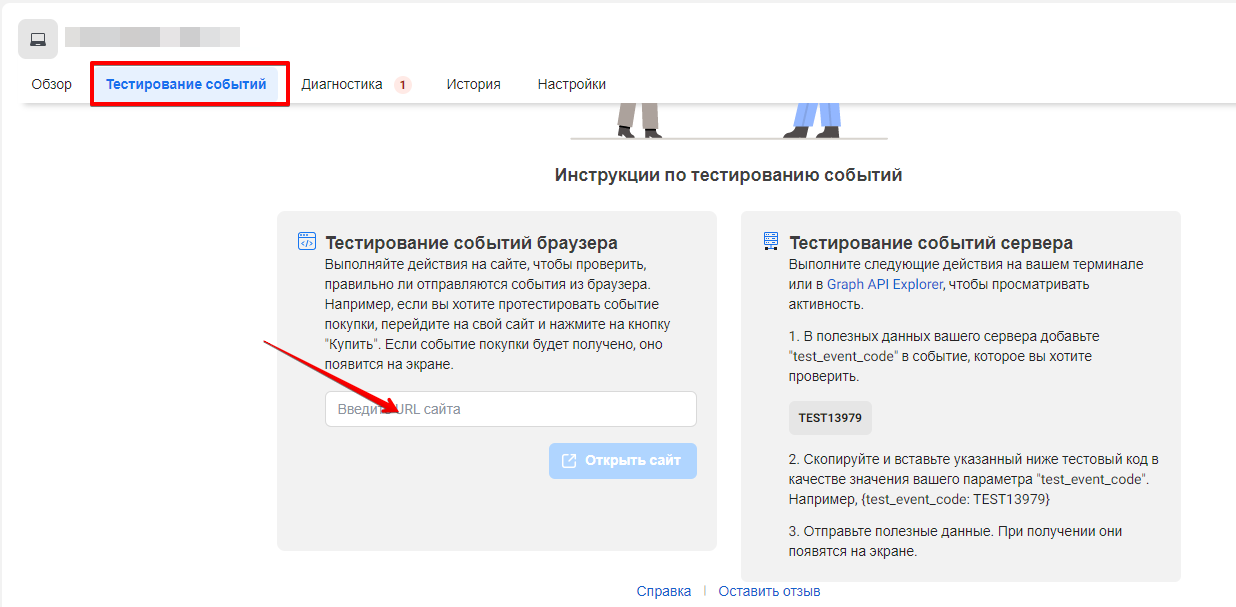This screenshot has height=607, width=1236.
Task: Follow the Graph API Explorer link
Action: point(884,284)
